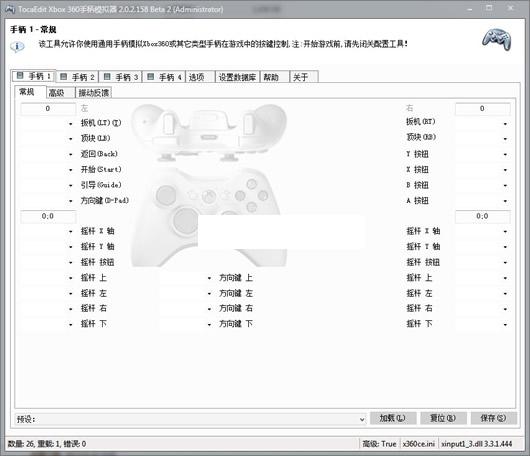Click the info icon beside the description
530x456 pixels.
coord(17,46)
